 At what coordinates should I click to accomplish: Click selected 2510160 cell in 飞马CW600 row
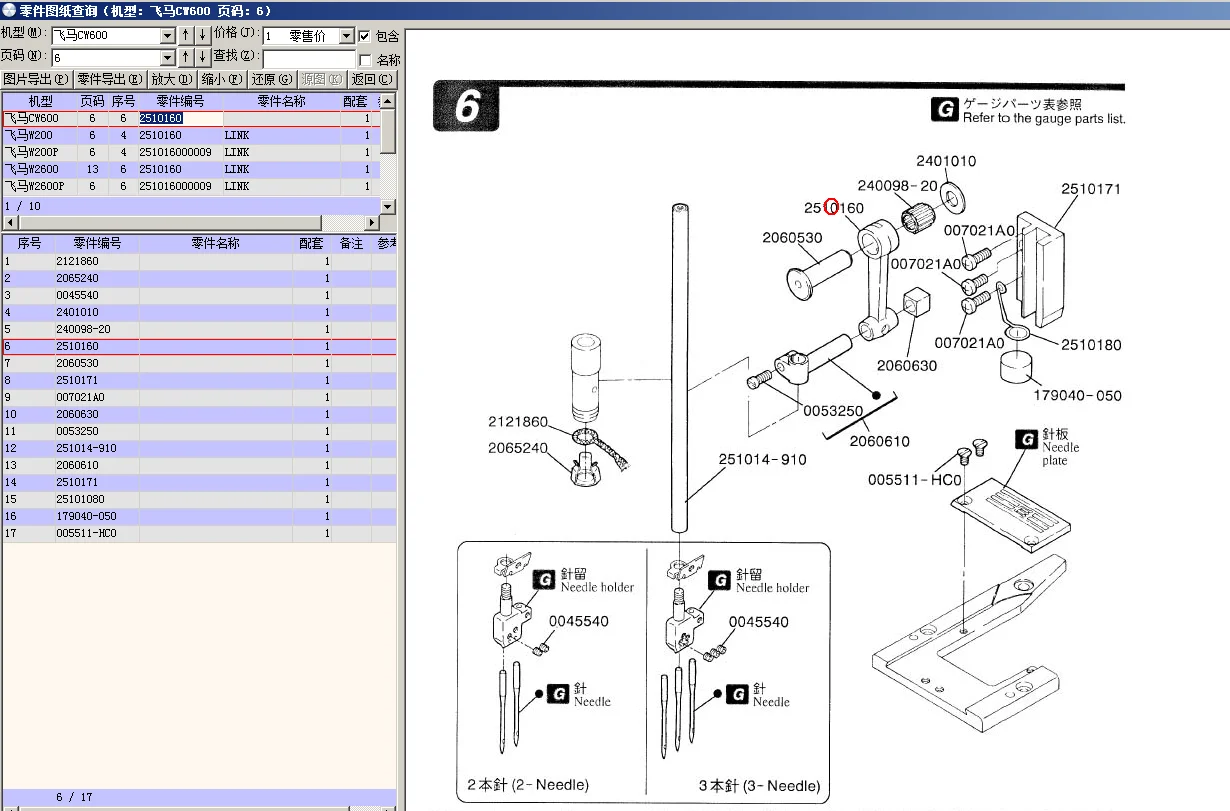pyautogui.click(x=181, y=118)
